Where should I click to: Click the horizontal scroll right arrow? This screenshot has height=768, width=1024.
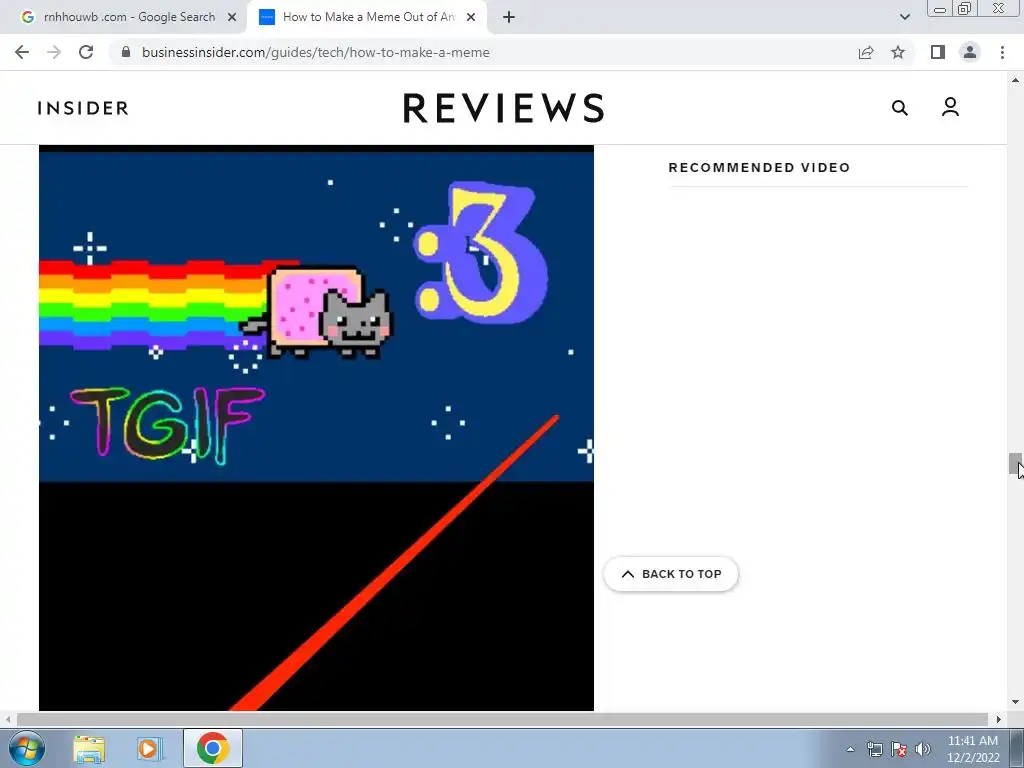click(x=999, y=719)
